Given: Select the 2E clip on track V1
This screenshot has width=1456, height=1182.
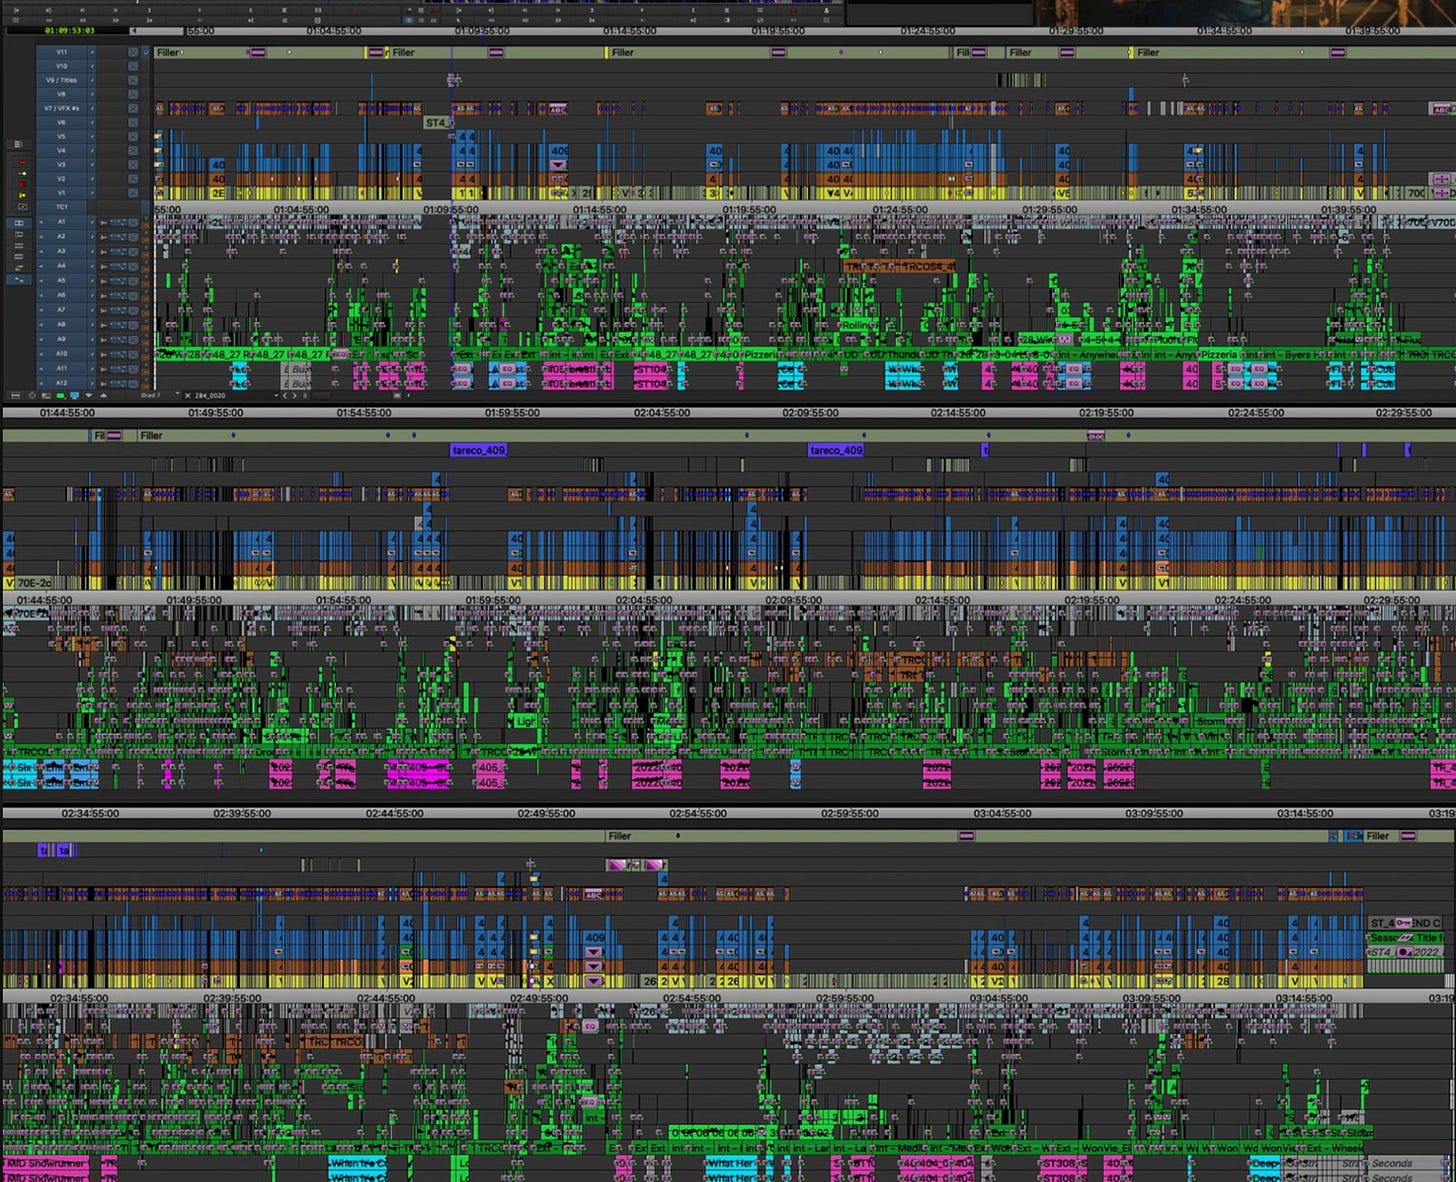Looking at the screenshot, I should click(x=217, y=193).
